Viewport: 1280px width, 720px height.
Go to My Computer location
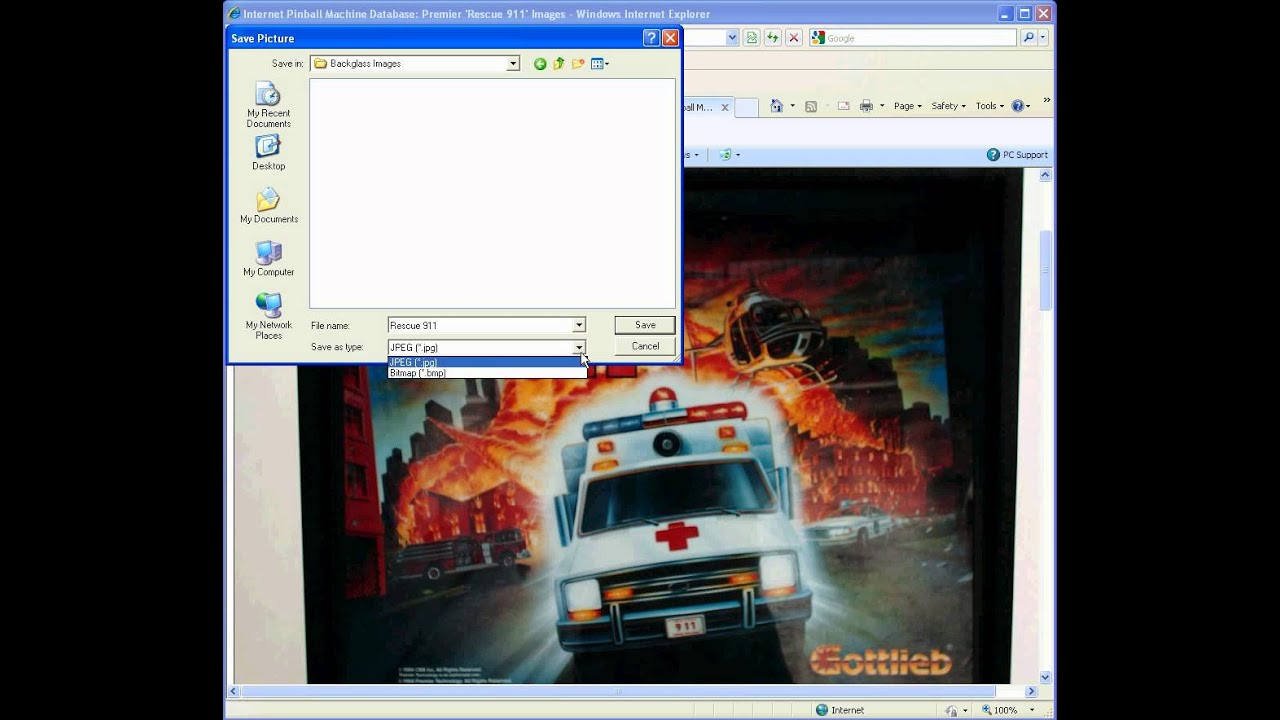pos(268,259)
